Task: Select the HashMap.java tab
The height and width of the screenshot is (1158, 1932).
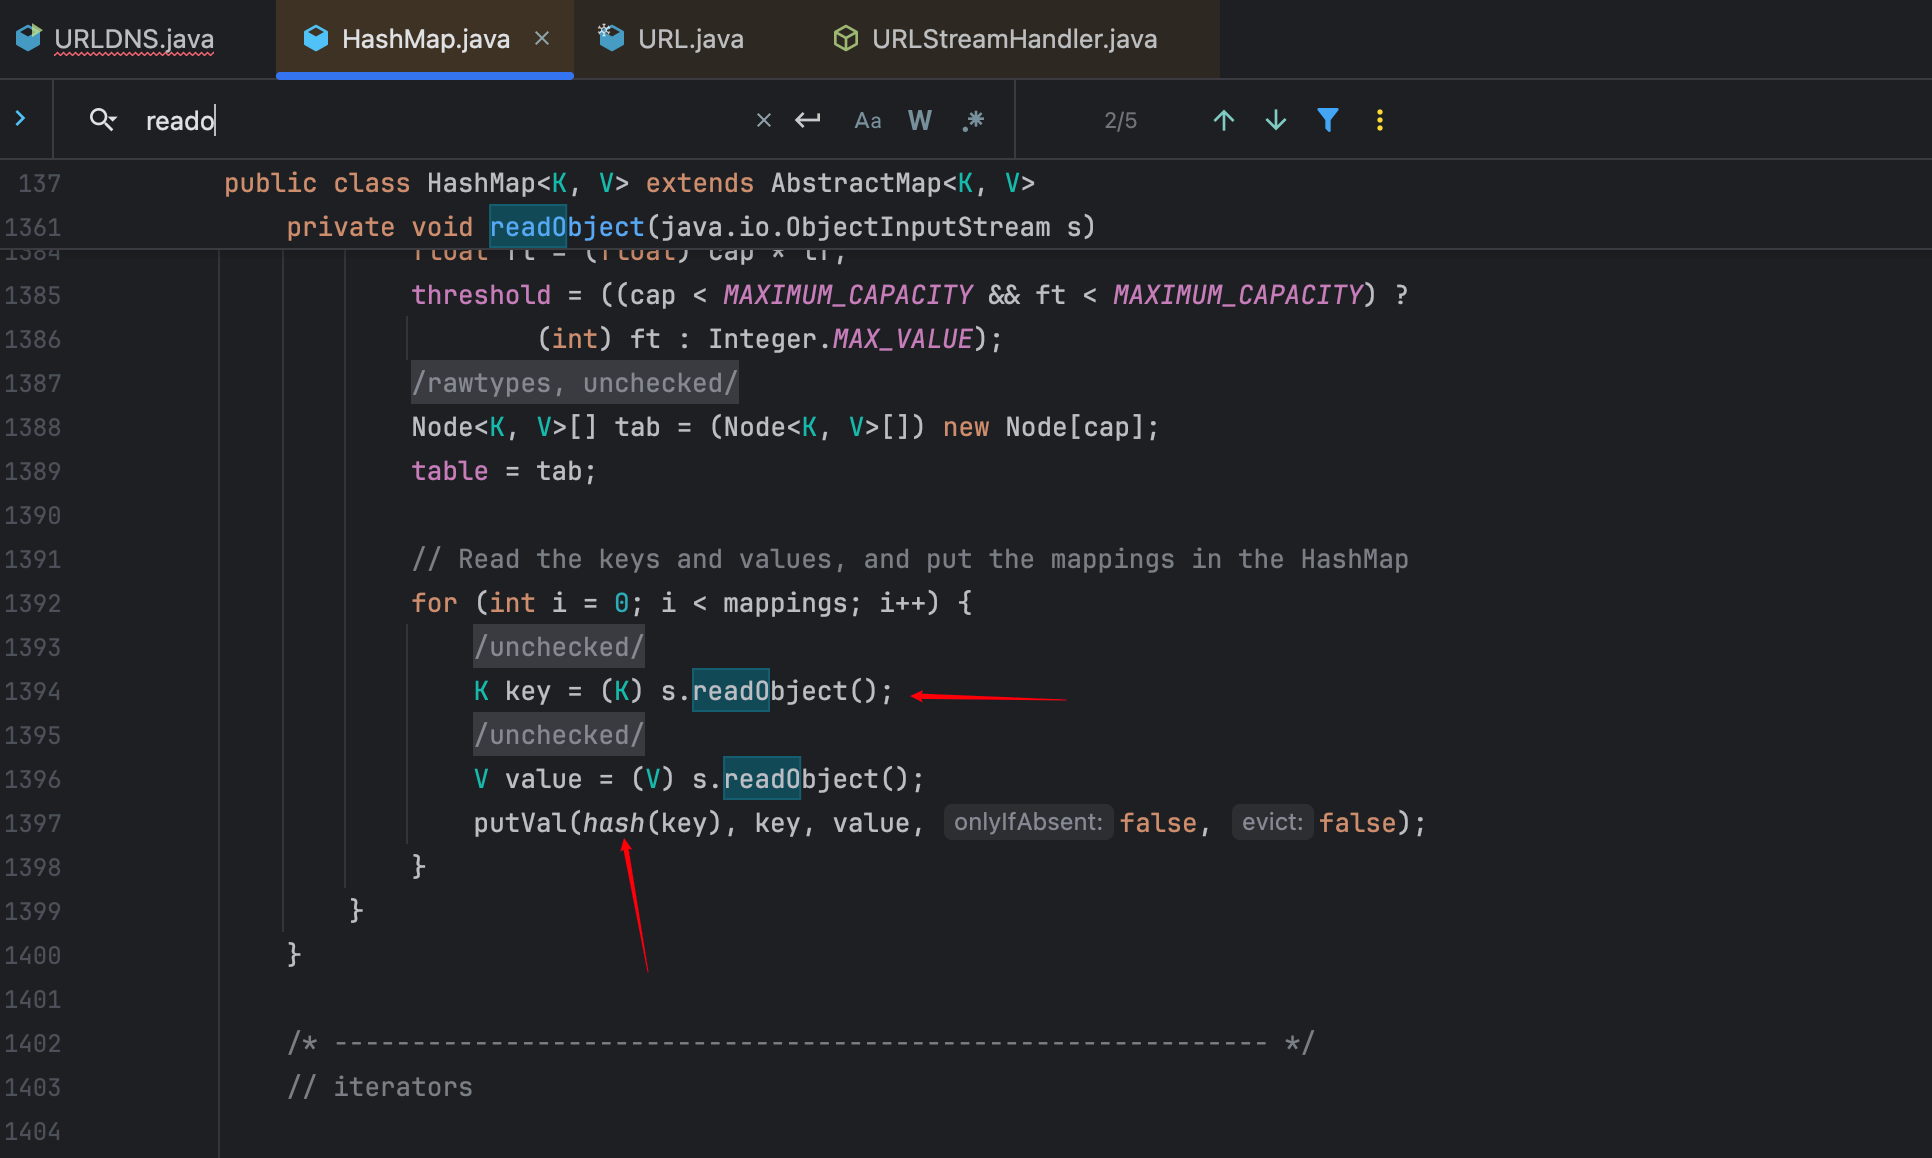Action: (425, 39)
